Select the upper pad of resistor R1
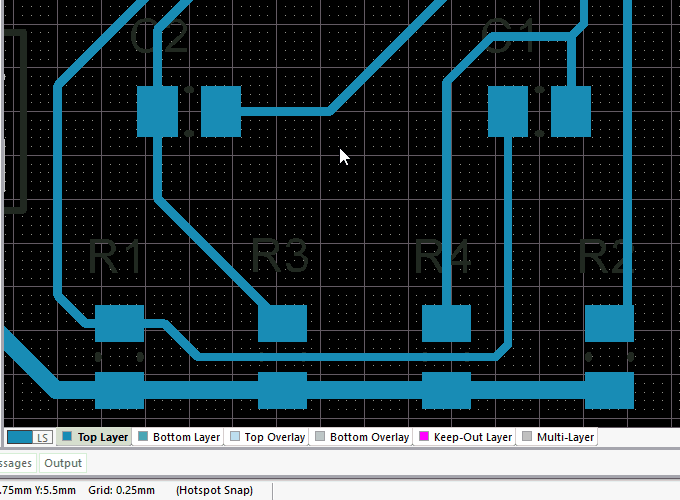This screenshot has height=500, width=680. (x=119, y=324)
